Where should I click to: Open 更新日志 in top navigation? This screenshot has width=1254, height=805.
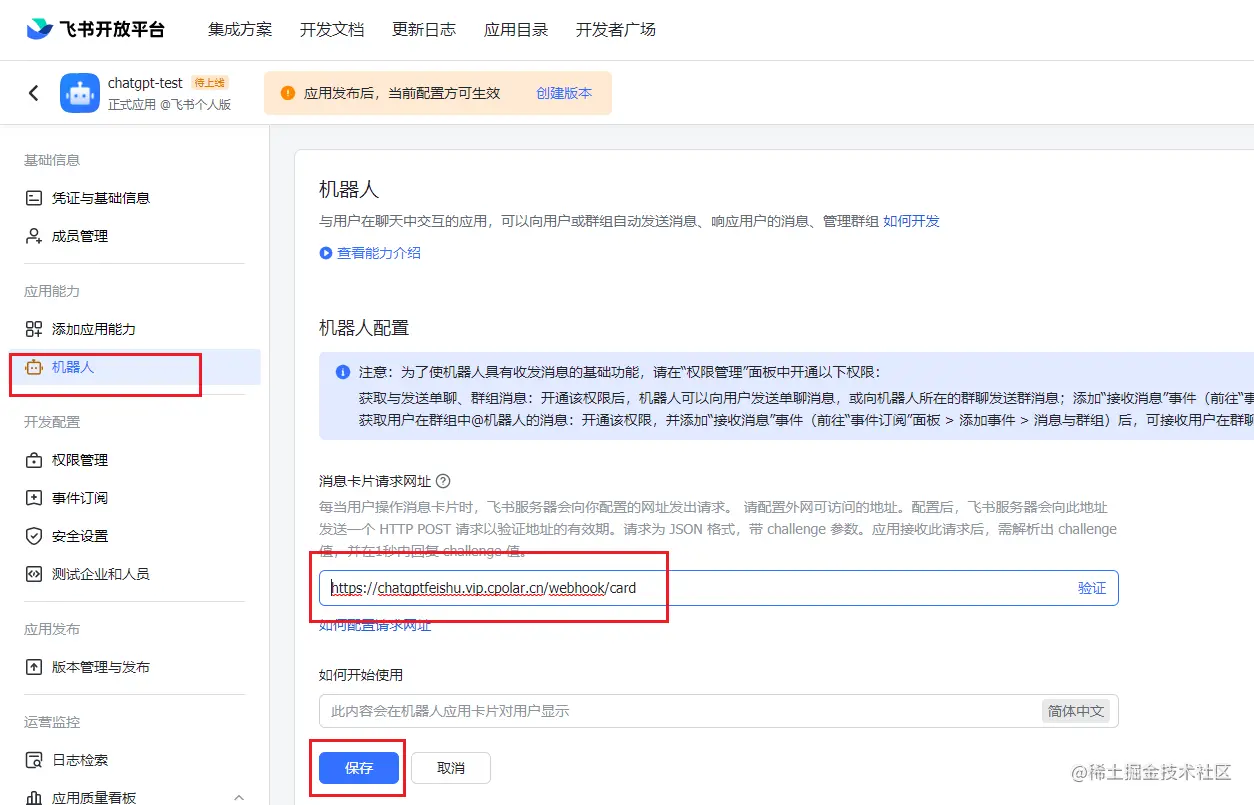424,29
